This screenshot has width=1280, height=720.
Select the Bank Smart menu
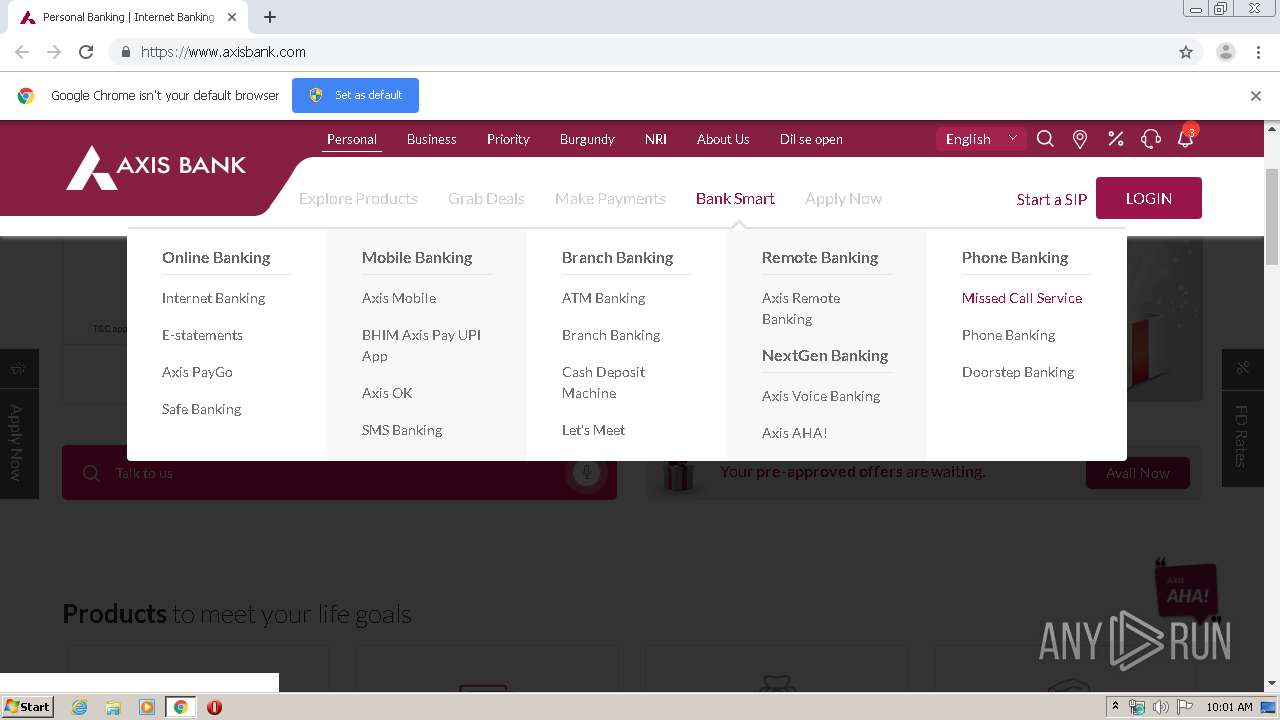[x=735, y=198]
